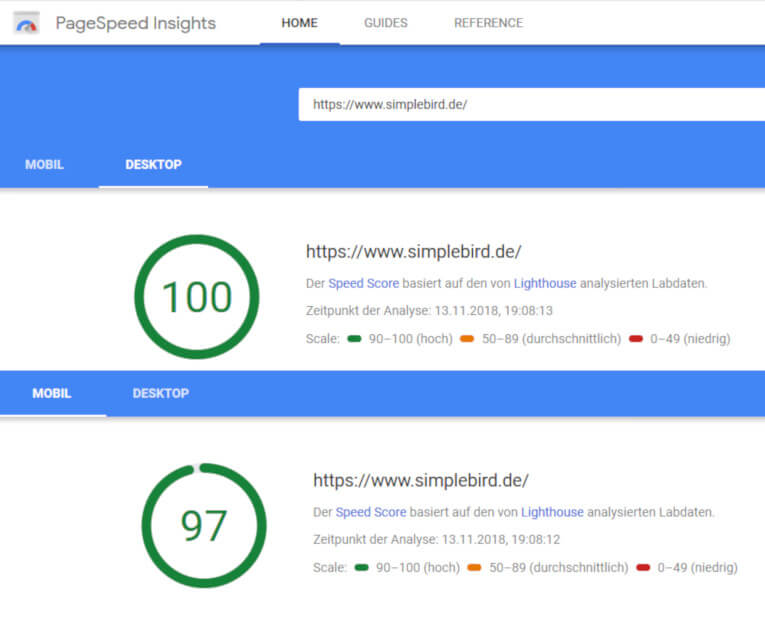Screen dimensions: 765x621
Task: Click orange 50–89 swatch in lower scale
Action: pyautogui.click(x=474, y=567)
